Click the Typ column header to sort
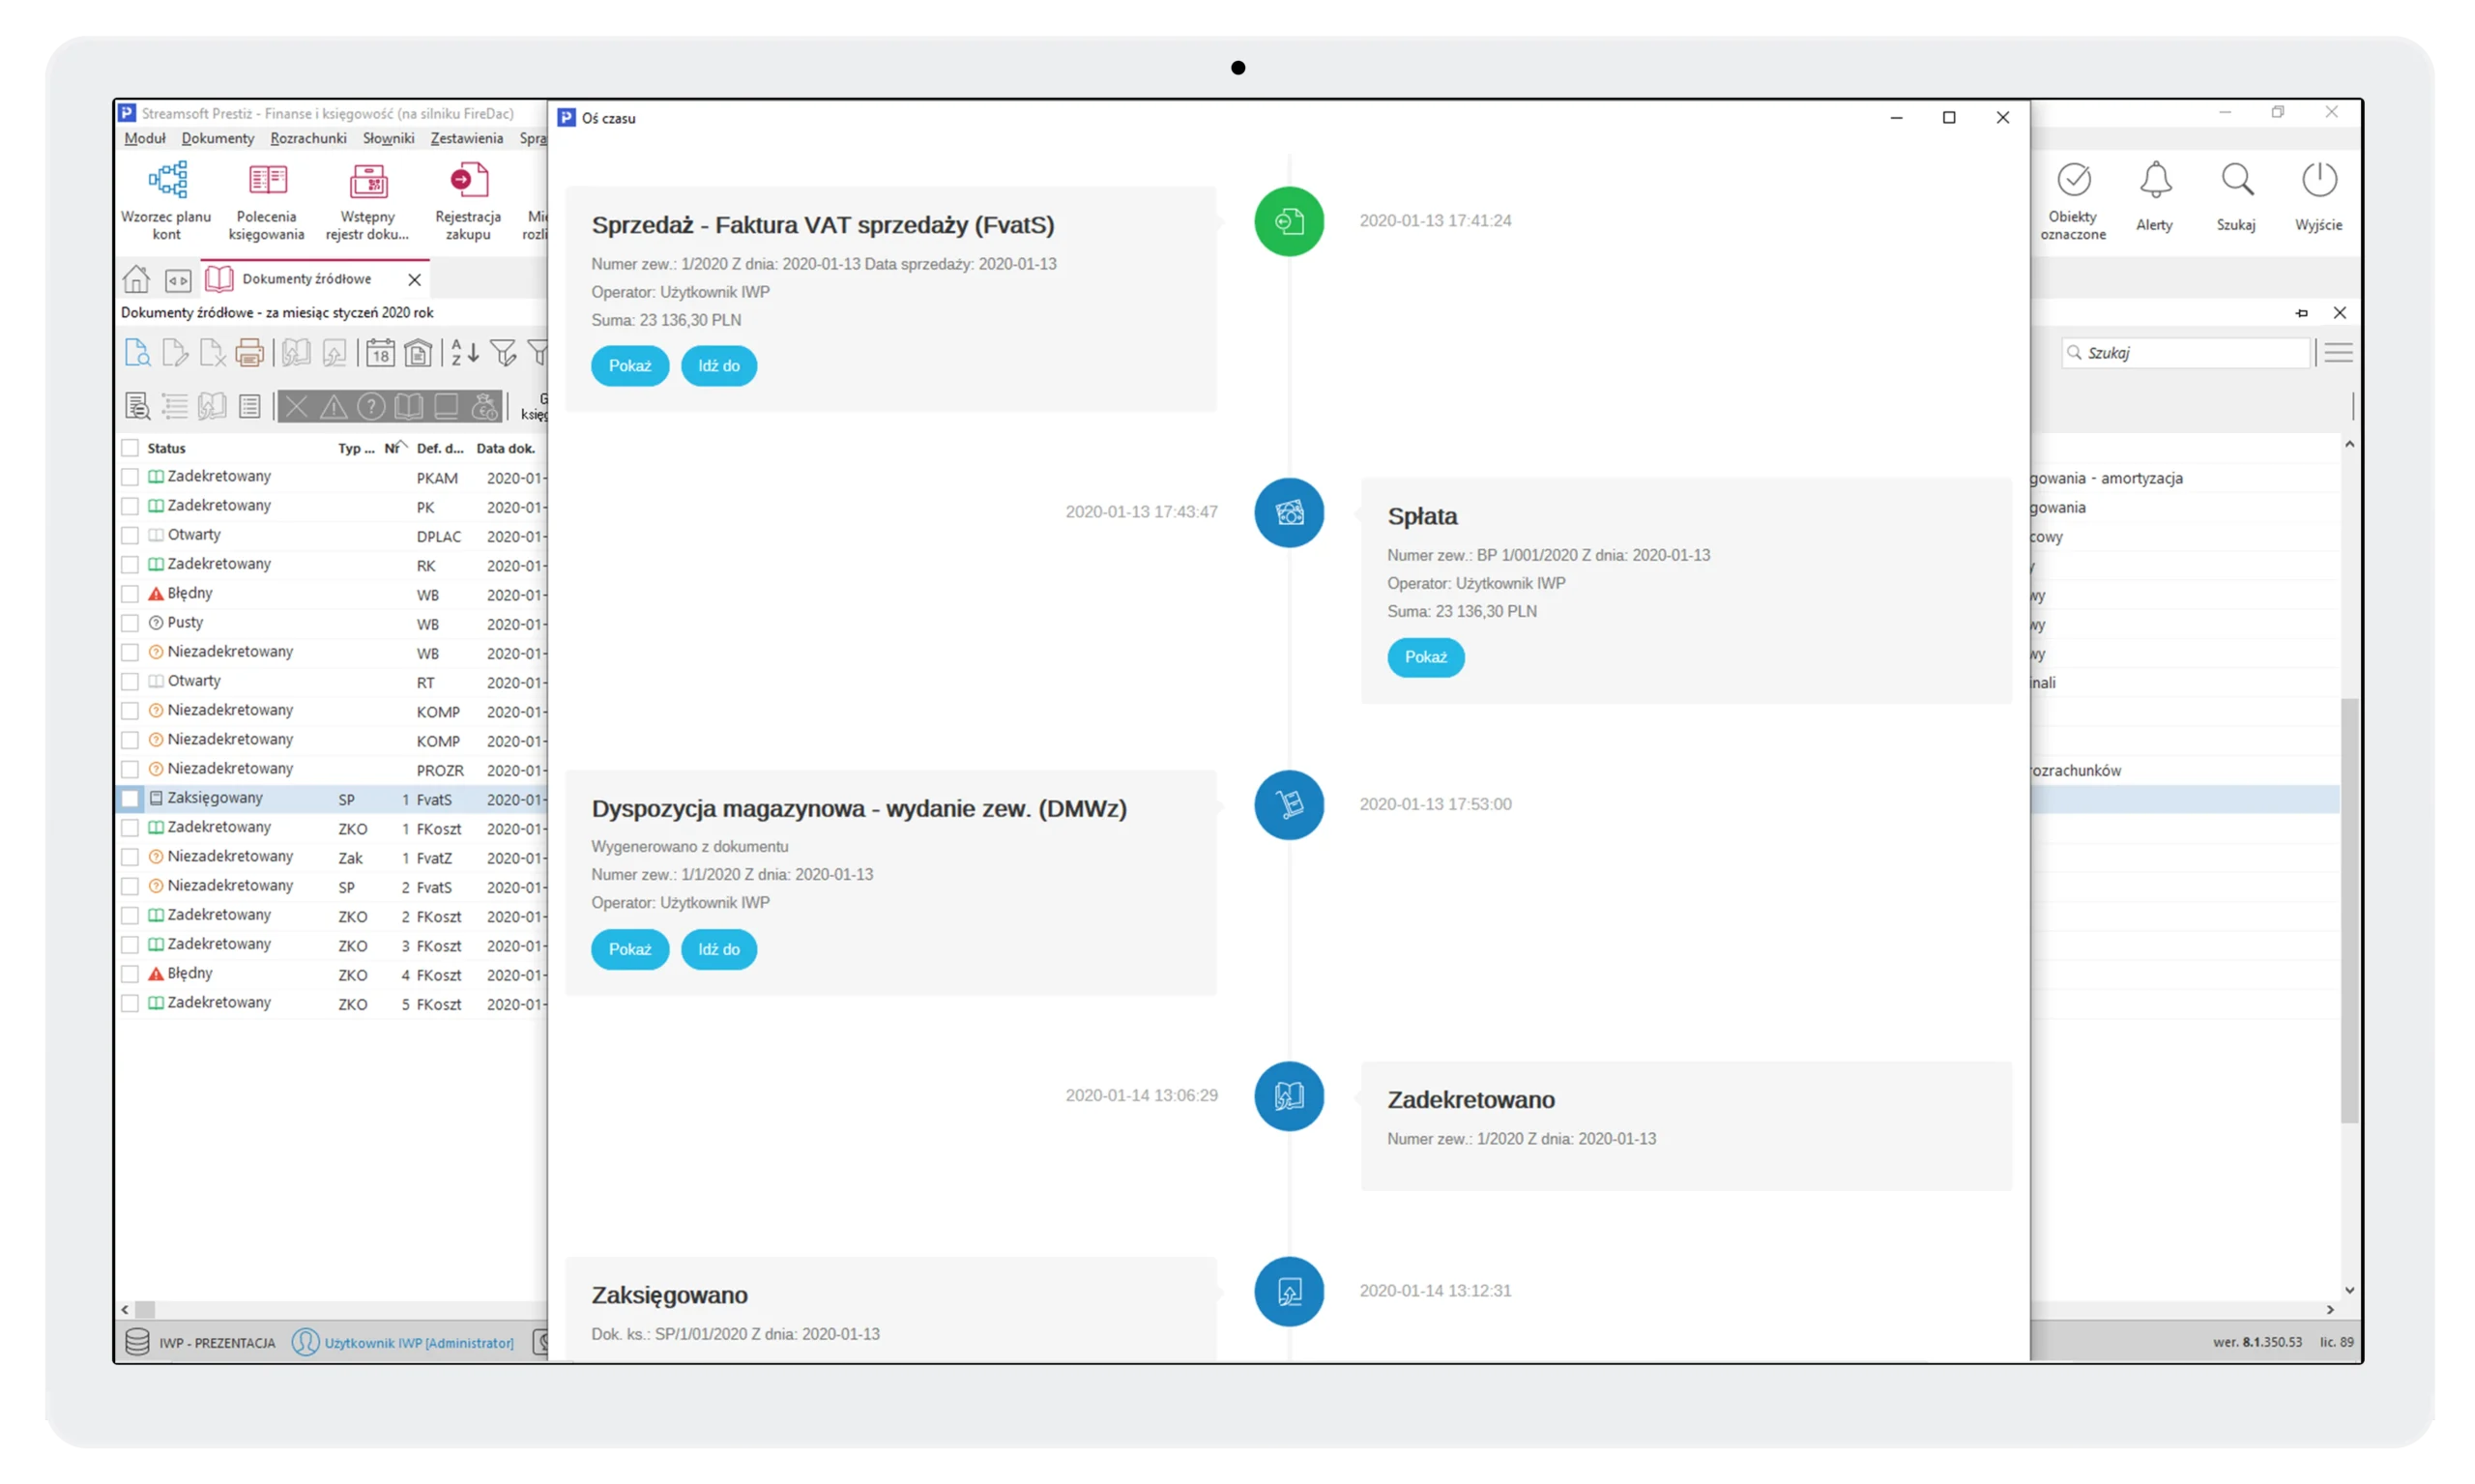Screen dimensions: 2475x1484 click(355, 448)
